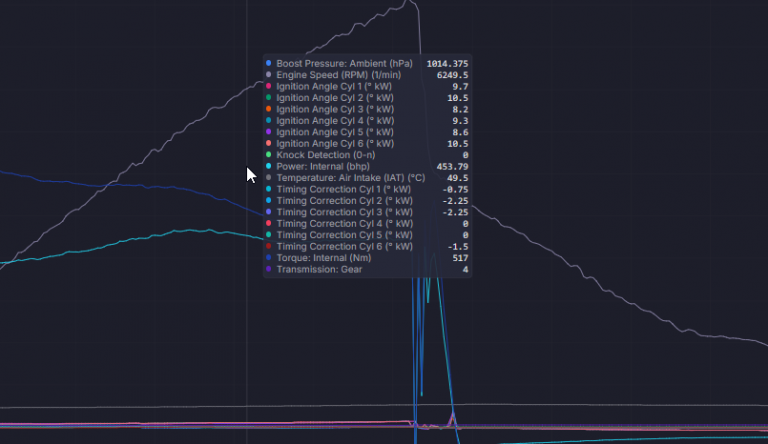Click the 'Boost Pressure: Ambient (hPa)' tooltip label
Viewport: 768px width, 444px height.
click(344, 64)
